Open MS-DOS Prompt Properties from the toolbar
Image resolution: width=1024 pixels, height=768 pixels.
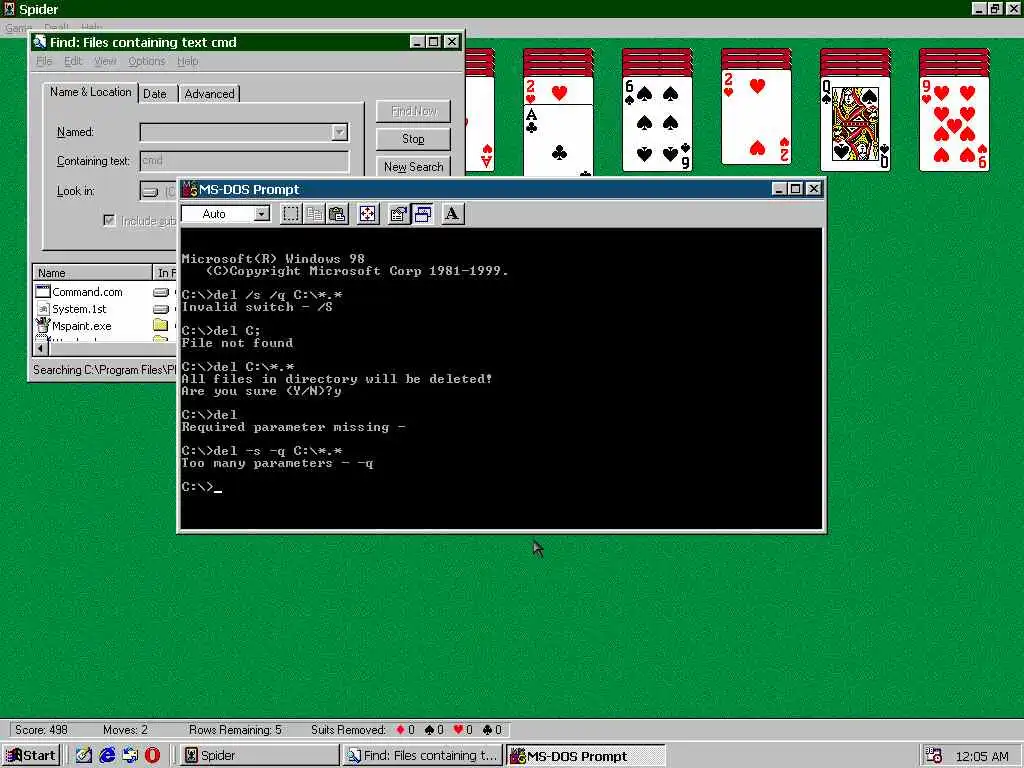(x=398, y=214)
